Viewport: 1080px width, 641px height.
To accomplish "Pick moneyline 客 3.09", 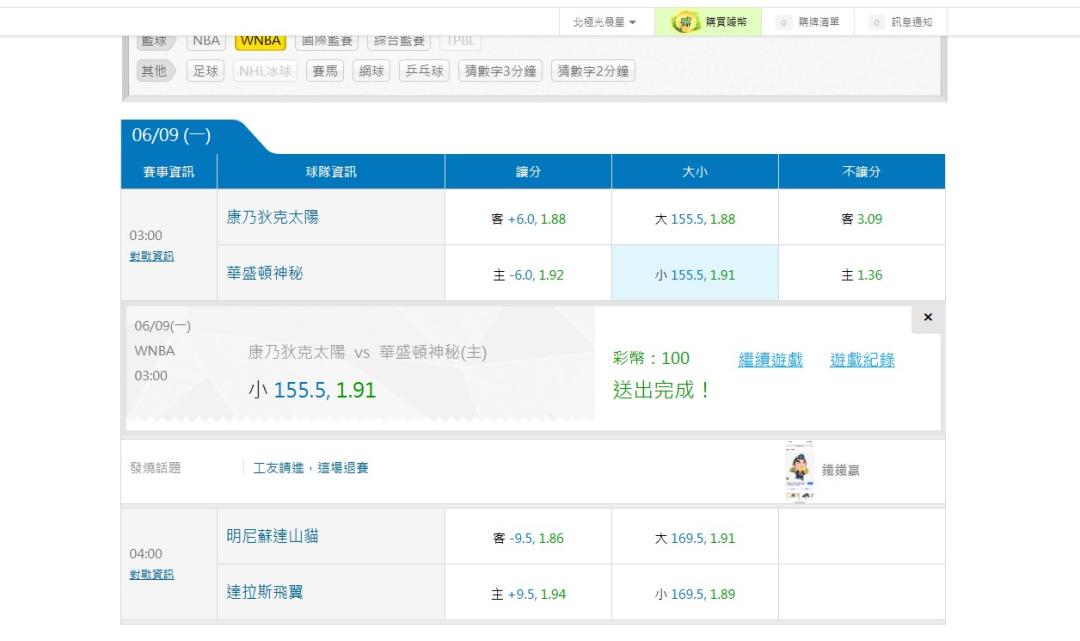I will (862, 219).
